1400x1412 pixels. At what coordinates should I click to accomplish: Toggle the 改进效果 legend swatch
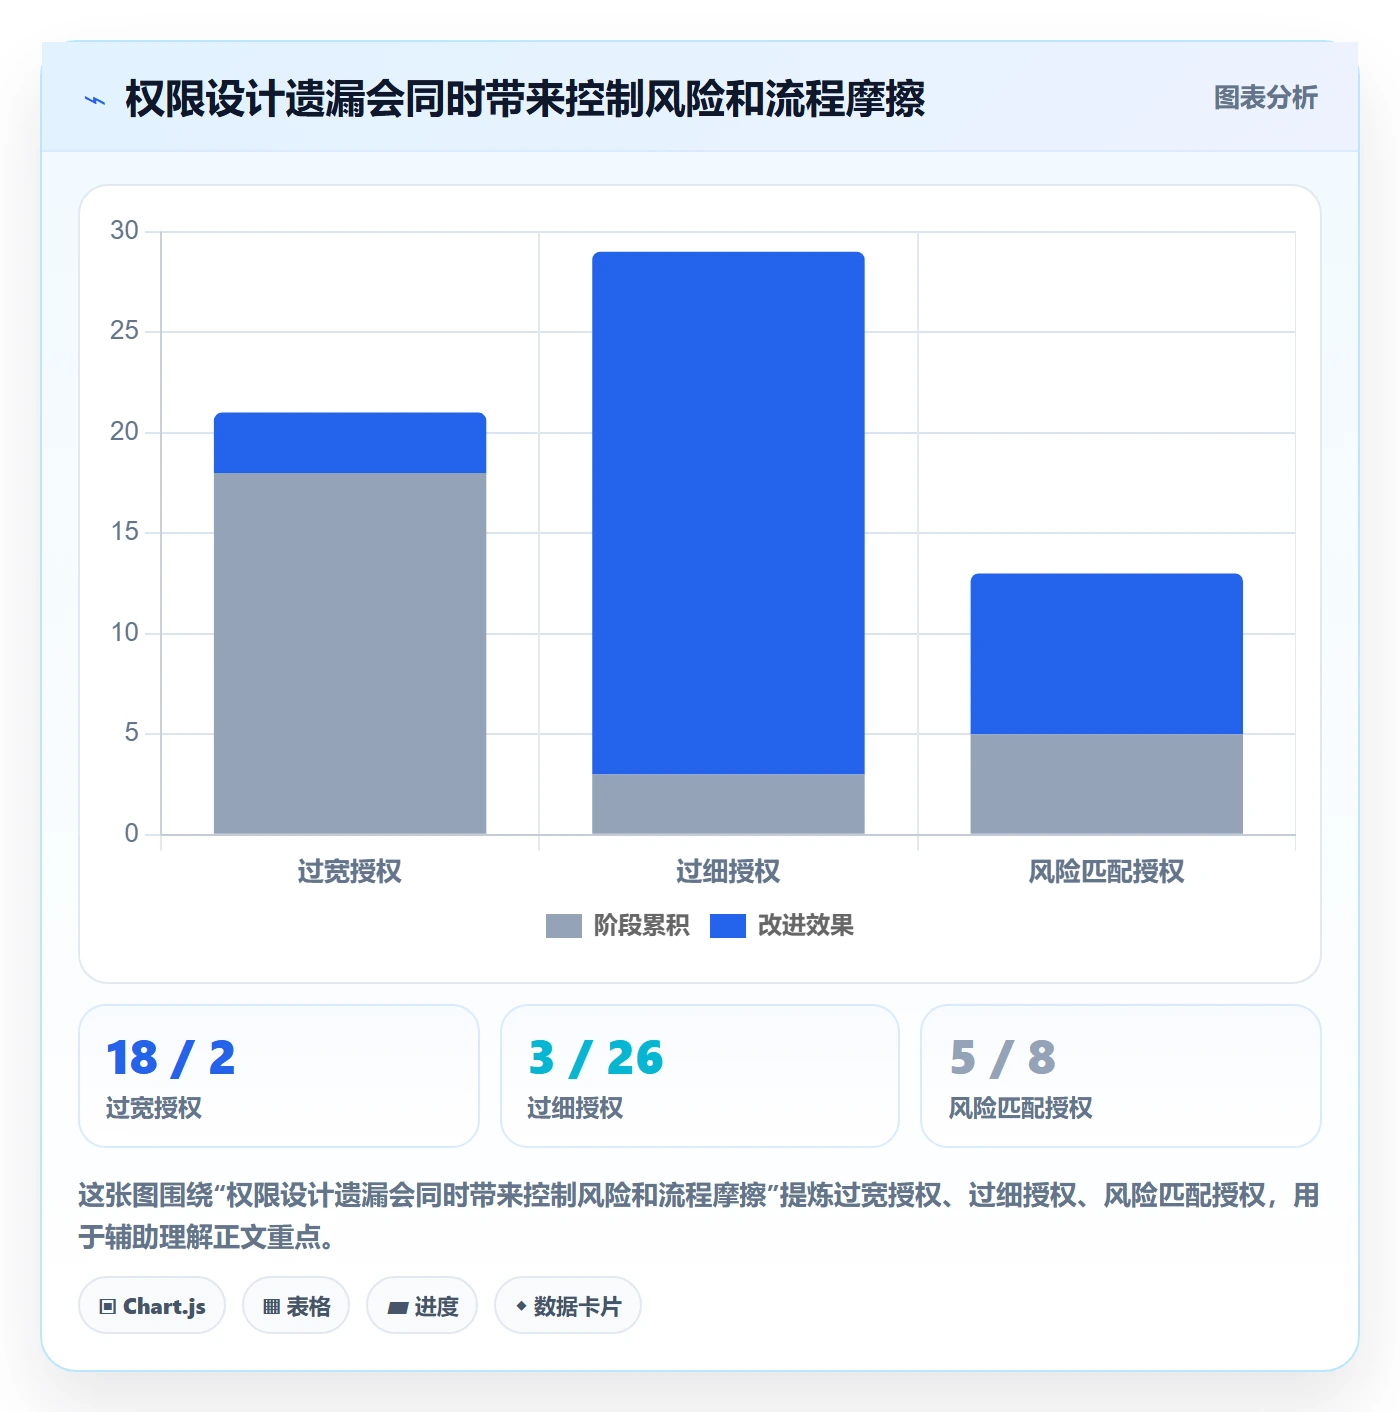click(727, 926)
